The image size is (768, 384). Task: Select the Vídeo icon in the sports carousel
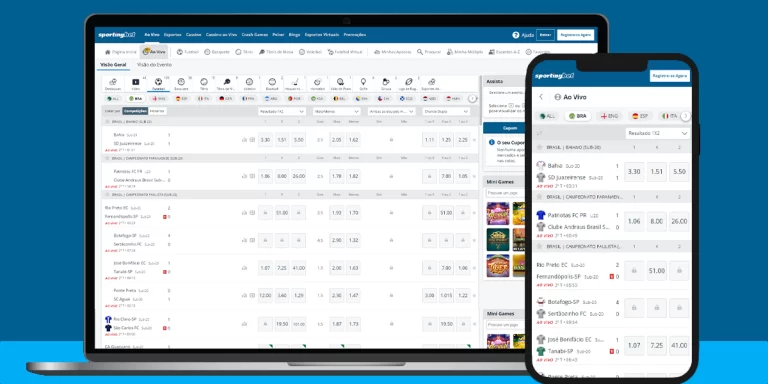136,84
